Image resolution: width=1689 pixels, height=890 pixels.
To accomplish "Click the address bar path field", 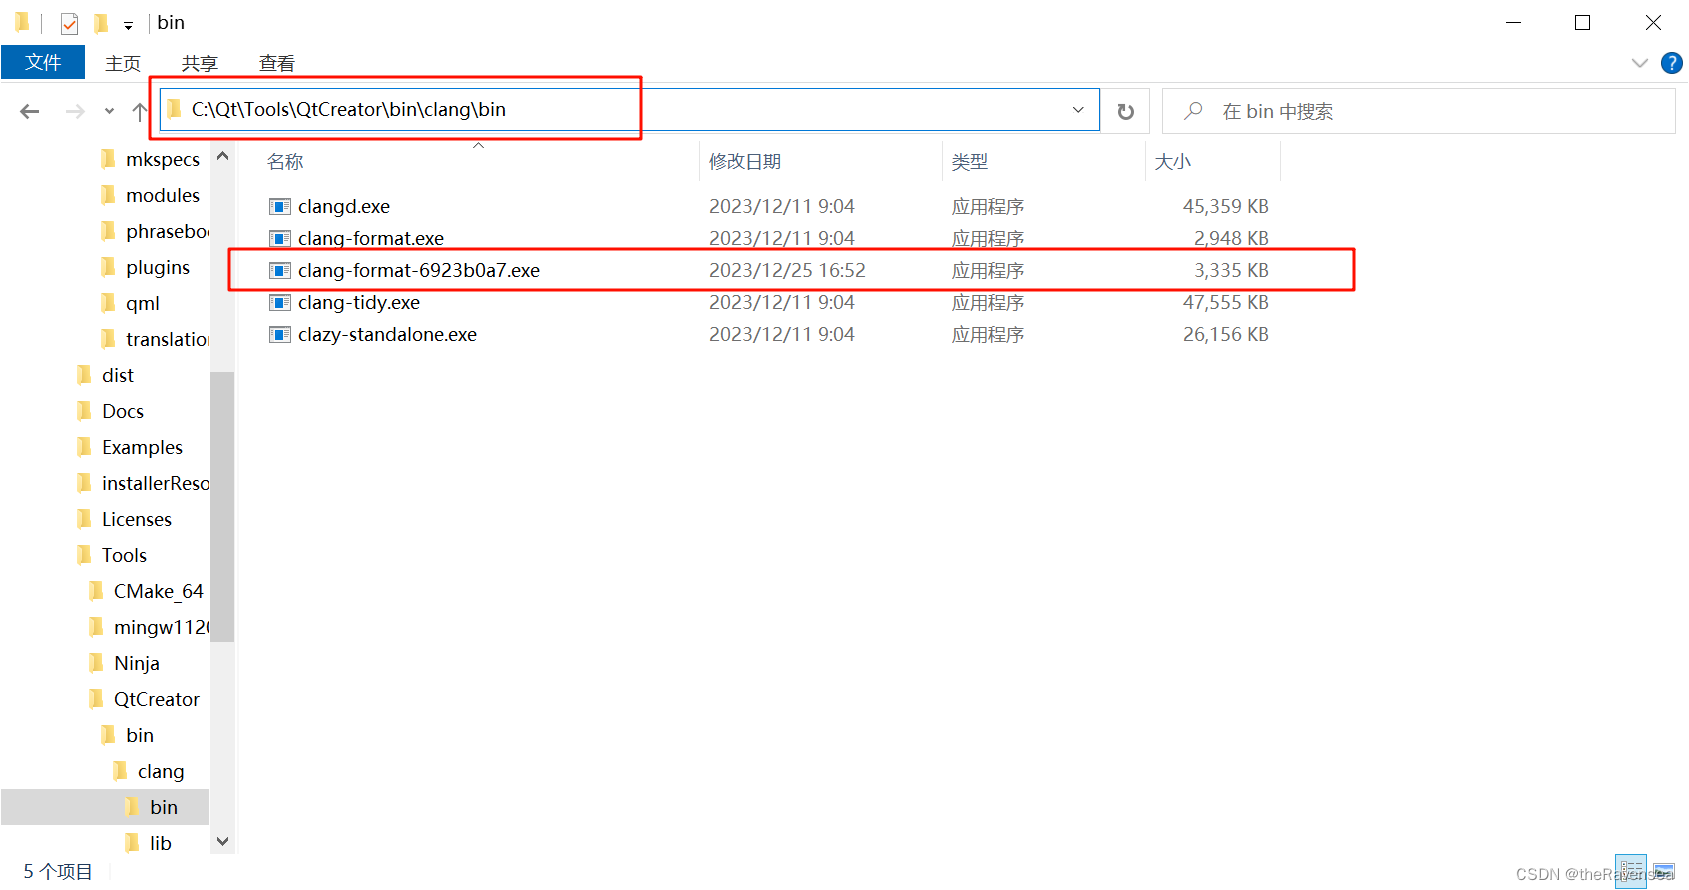I will (x=630, y=110).
